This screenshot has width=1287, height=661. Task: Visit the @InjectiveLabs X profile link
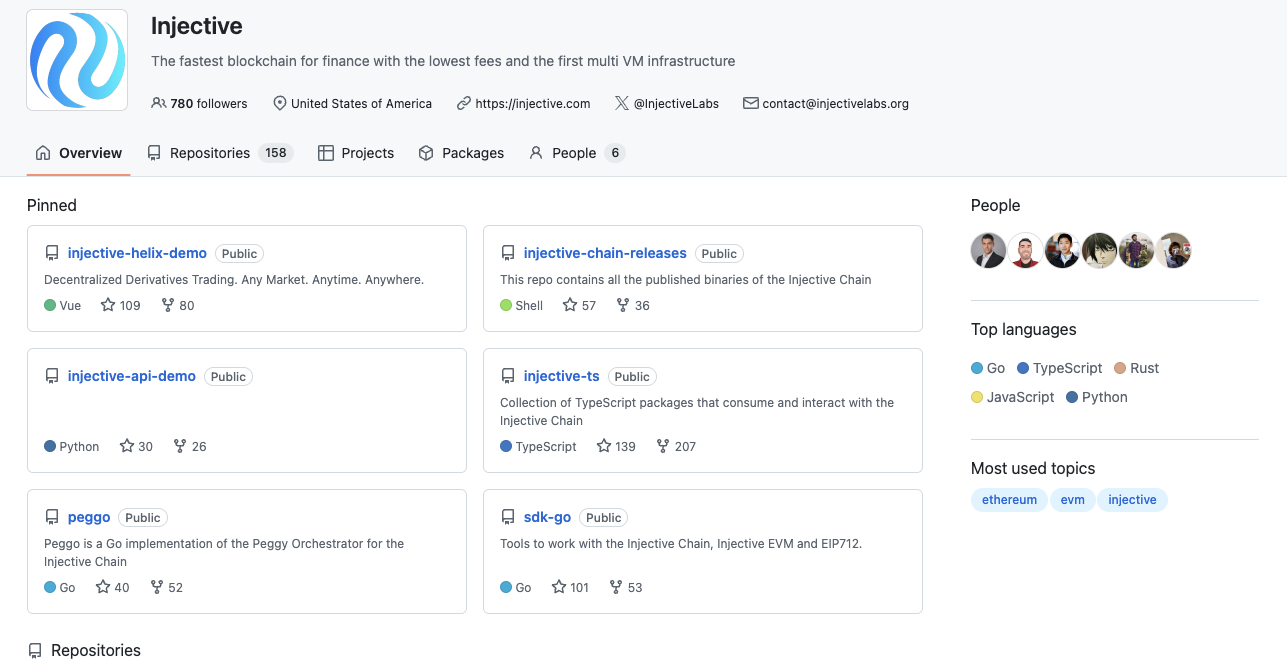point(676,103)
